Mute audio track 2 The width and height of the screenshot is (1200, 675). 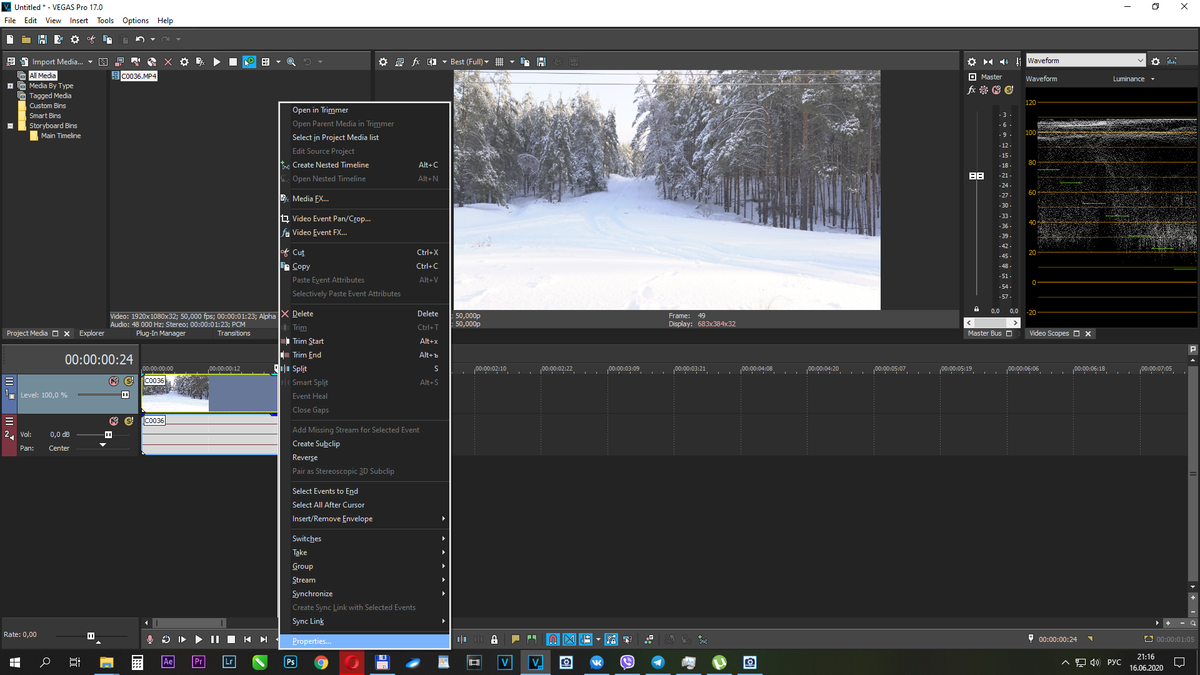point(114,421)
